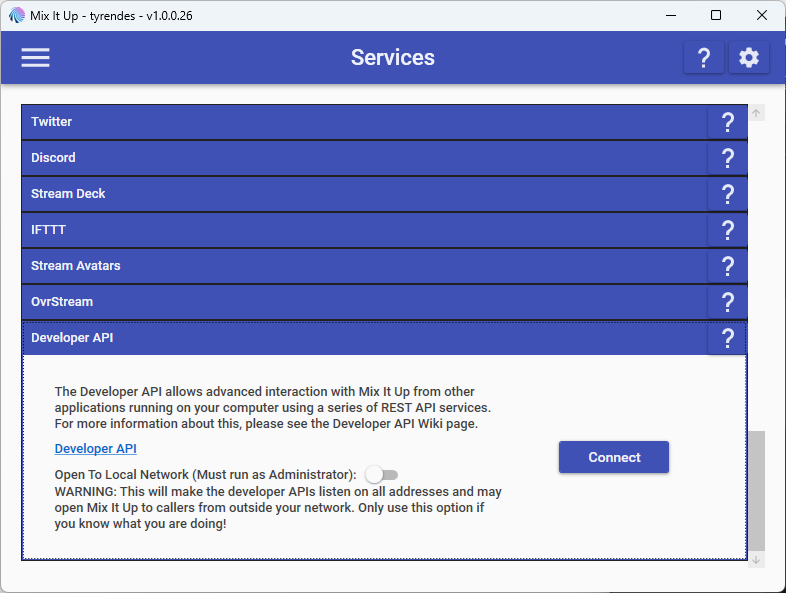
Task: Click the WARNING text about developer APIs
Action: (278, 508)
